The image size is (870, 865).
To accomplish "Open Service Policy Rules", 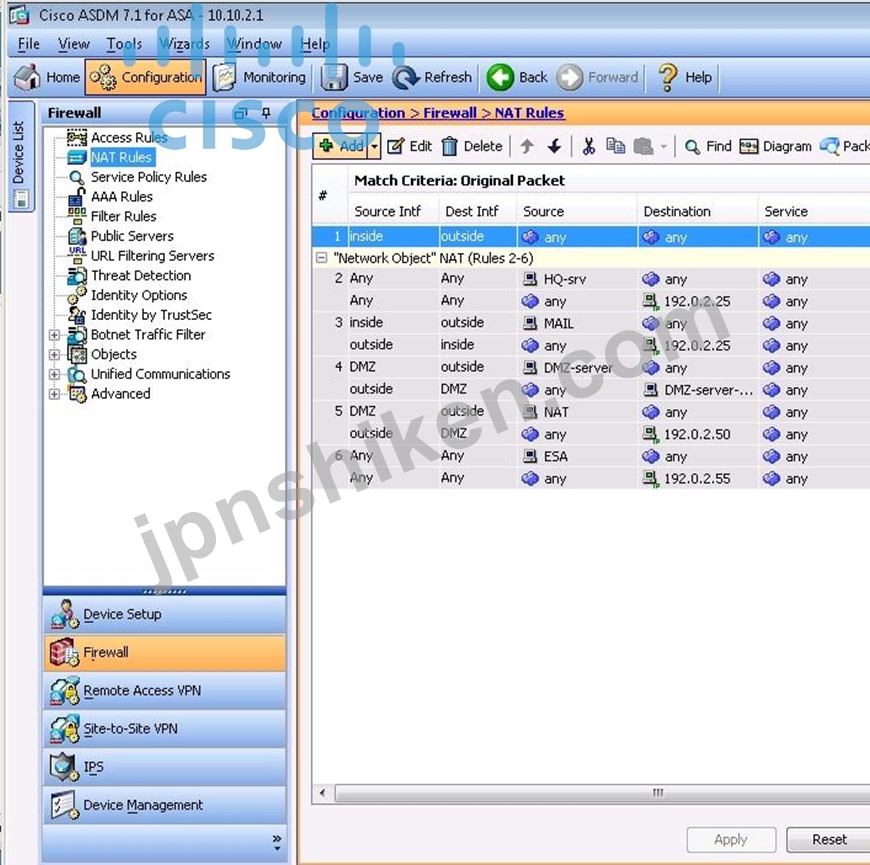I will click(x=149, y=177).
